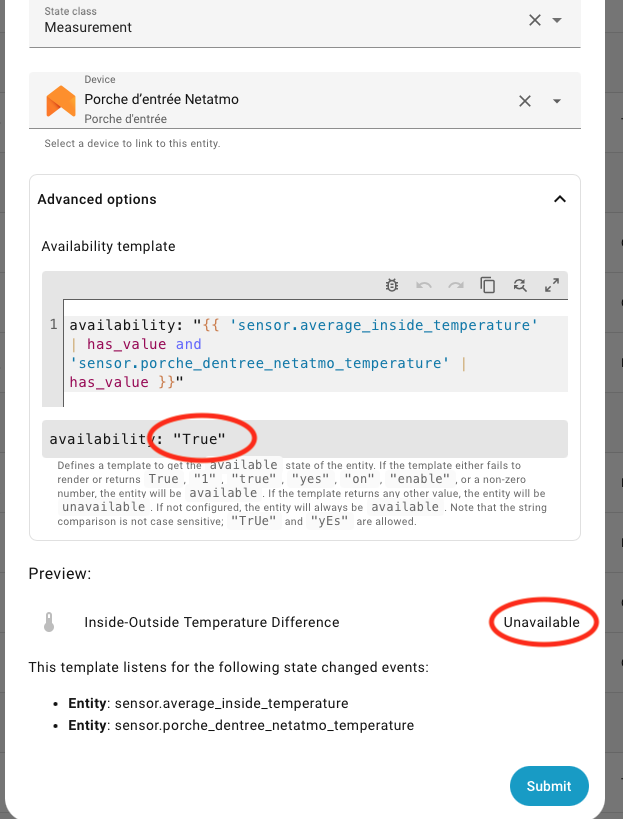
Task: Click the availability "True" result line
Action: coord(138,438)
